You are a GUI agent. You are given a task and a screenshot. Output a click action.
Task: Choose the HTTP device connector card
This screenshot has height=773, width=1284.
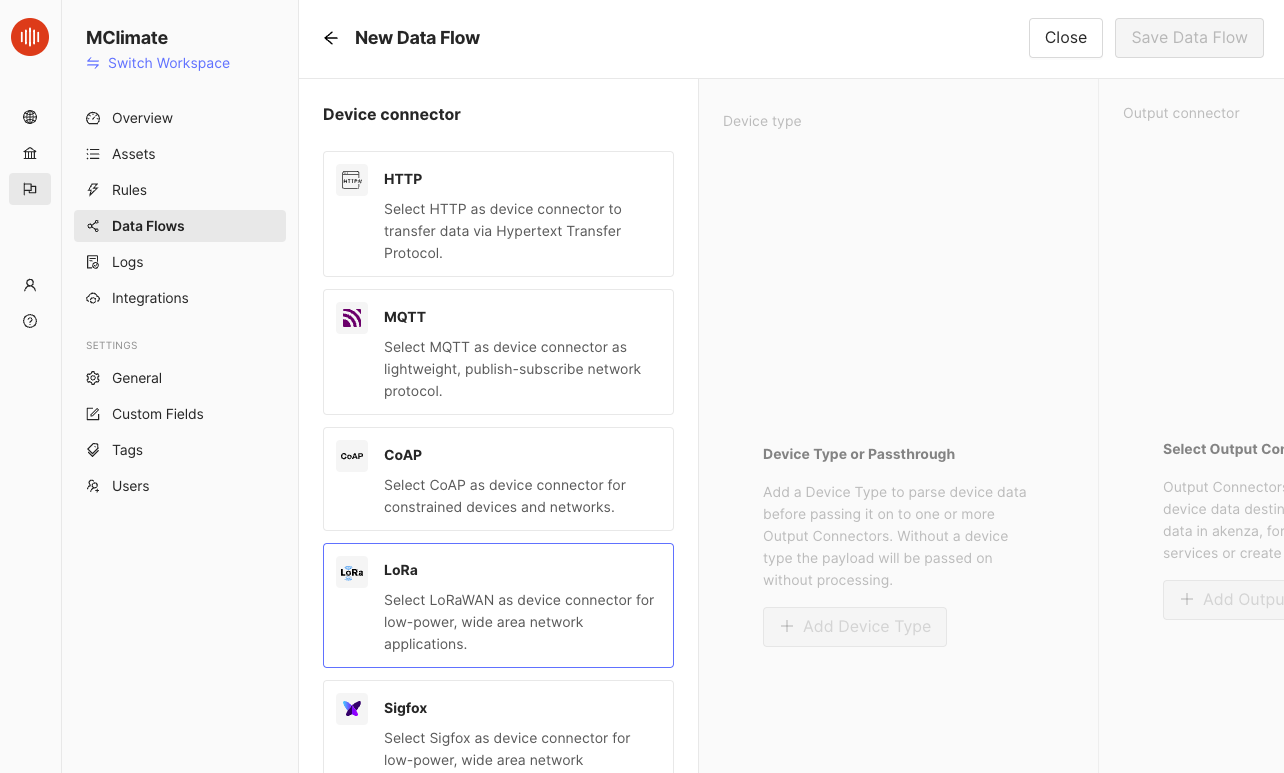[x=498, y=214]
